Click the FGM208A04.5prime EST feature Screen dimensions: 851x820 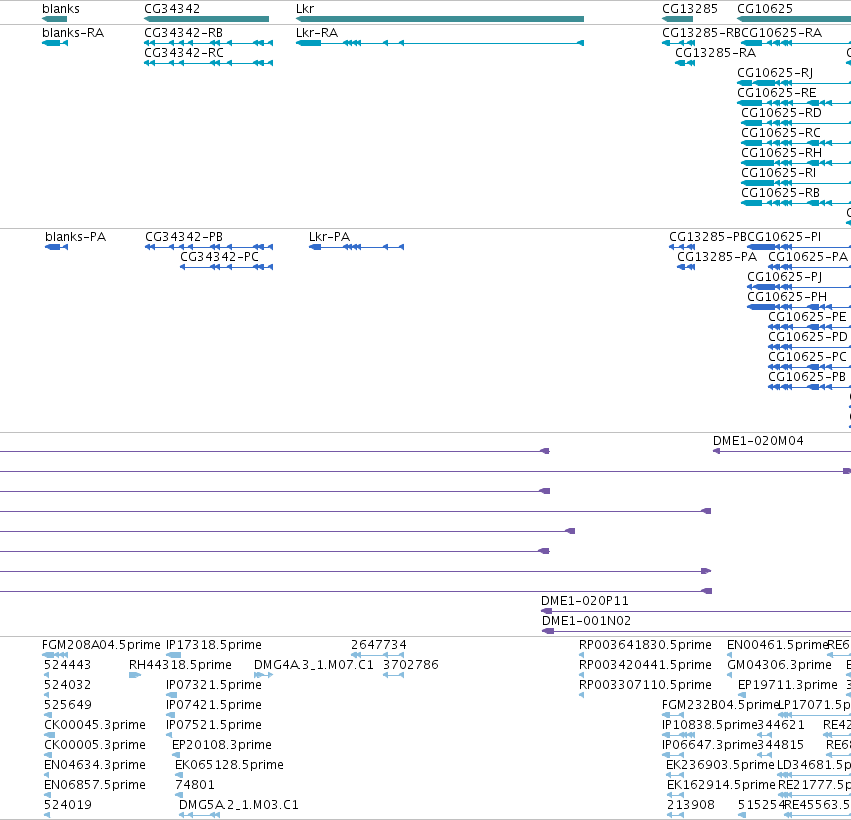point(55,655)
